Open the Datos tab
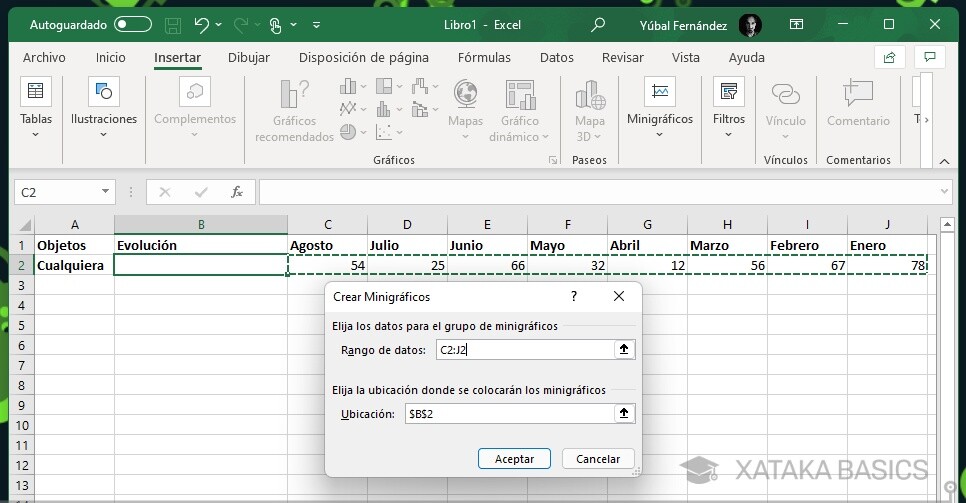 (x=556, y=57)
